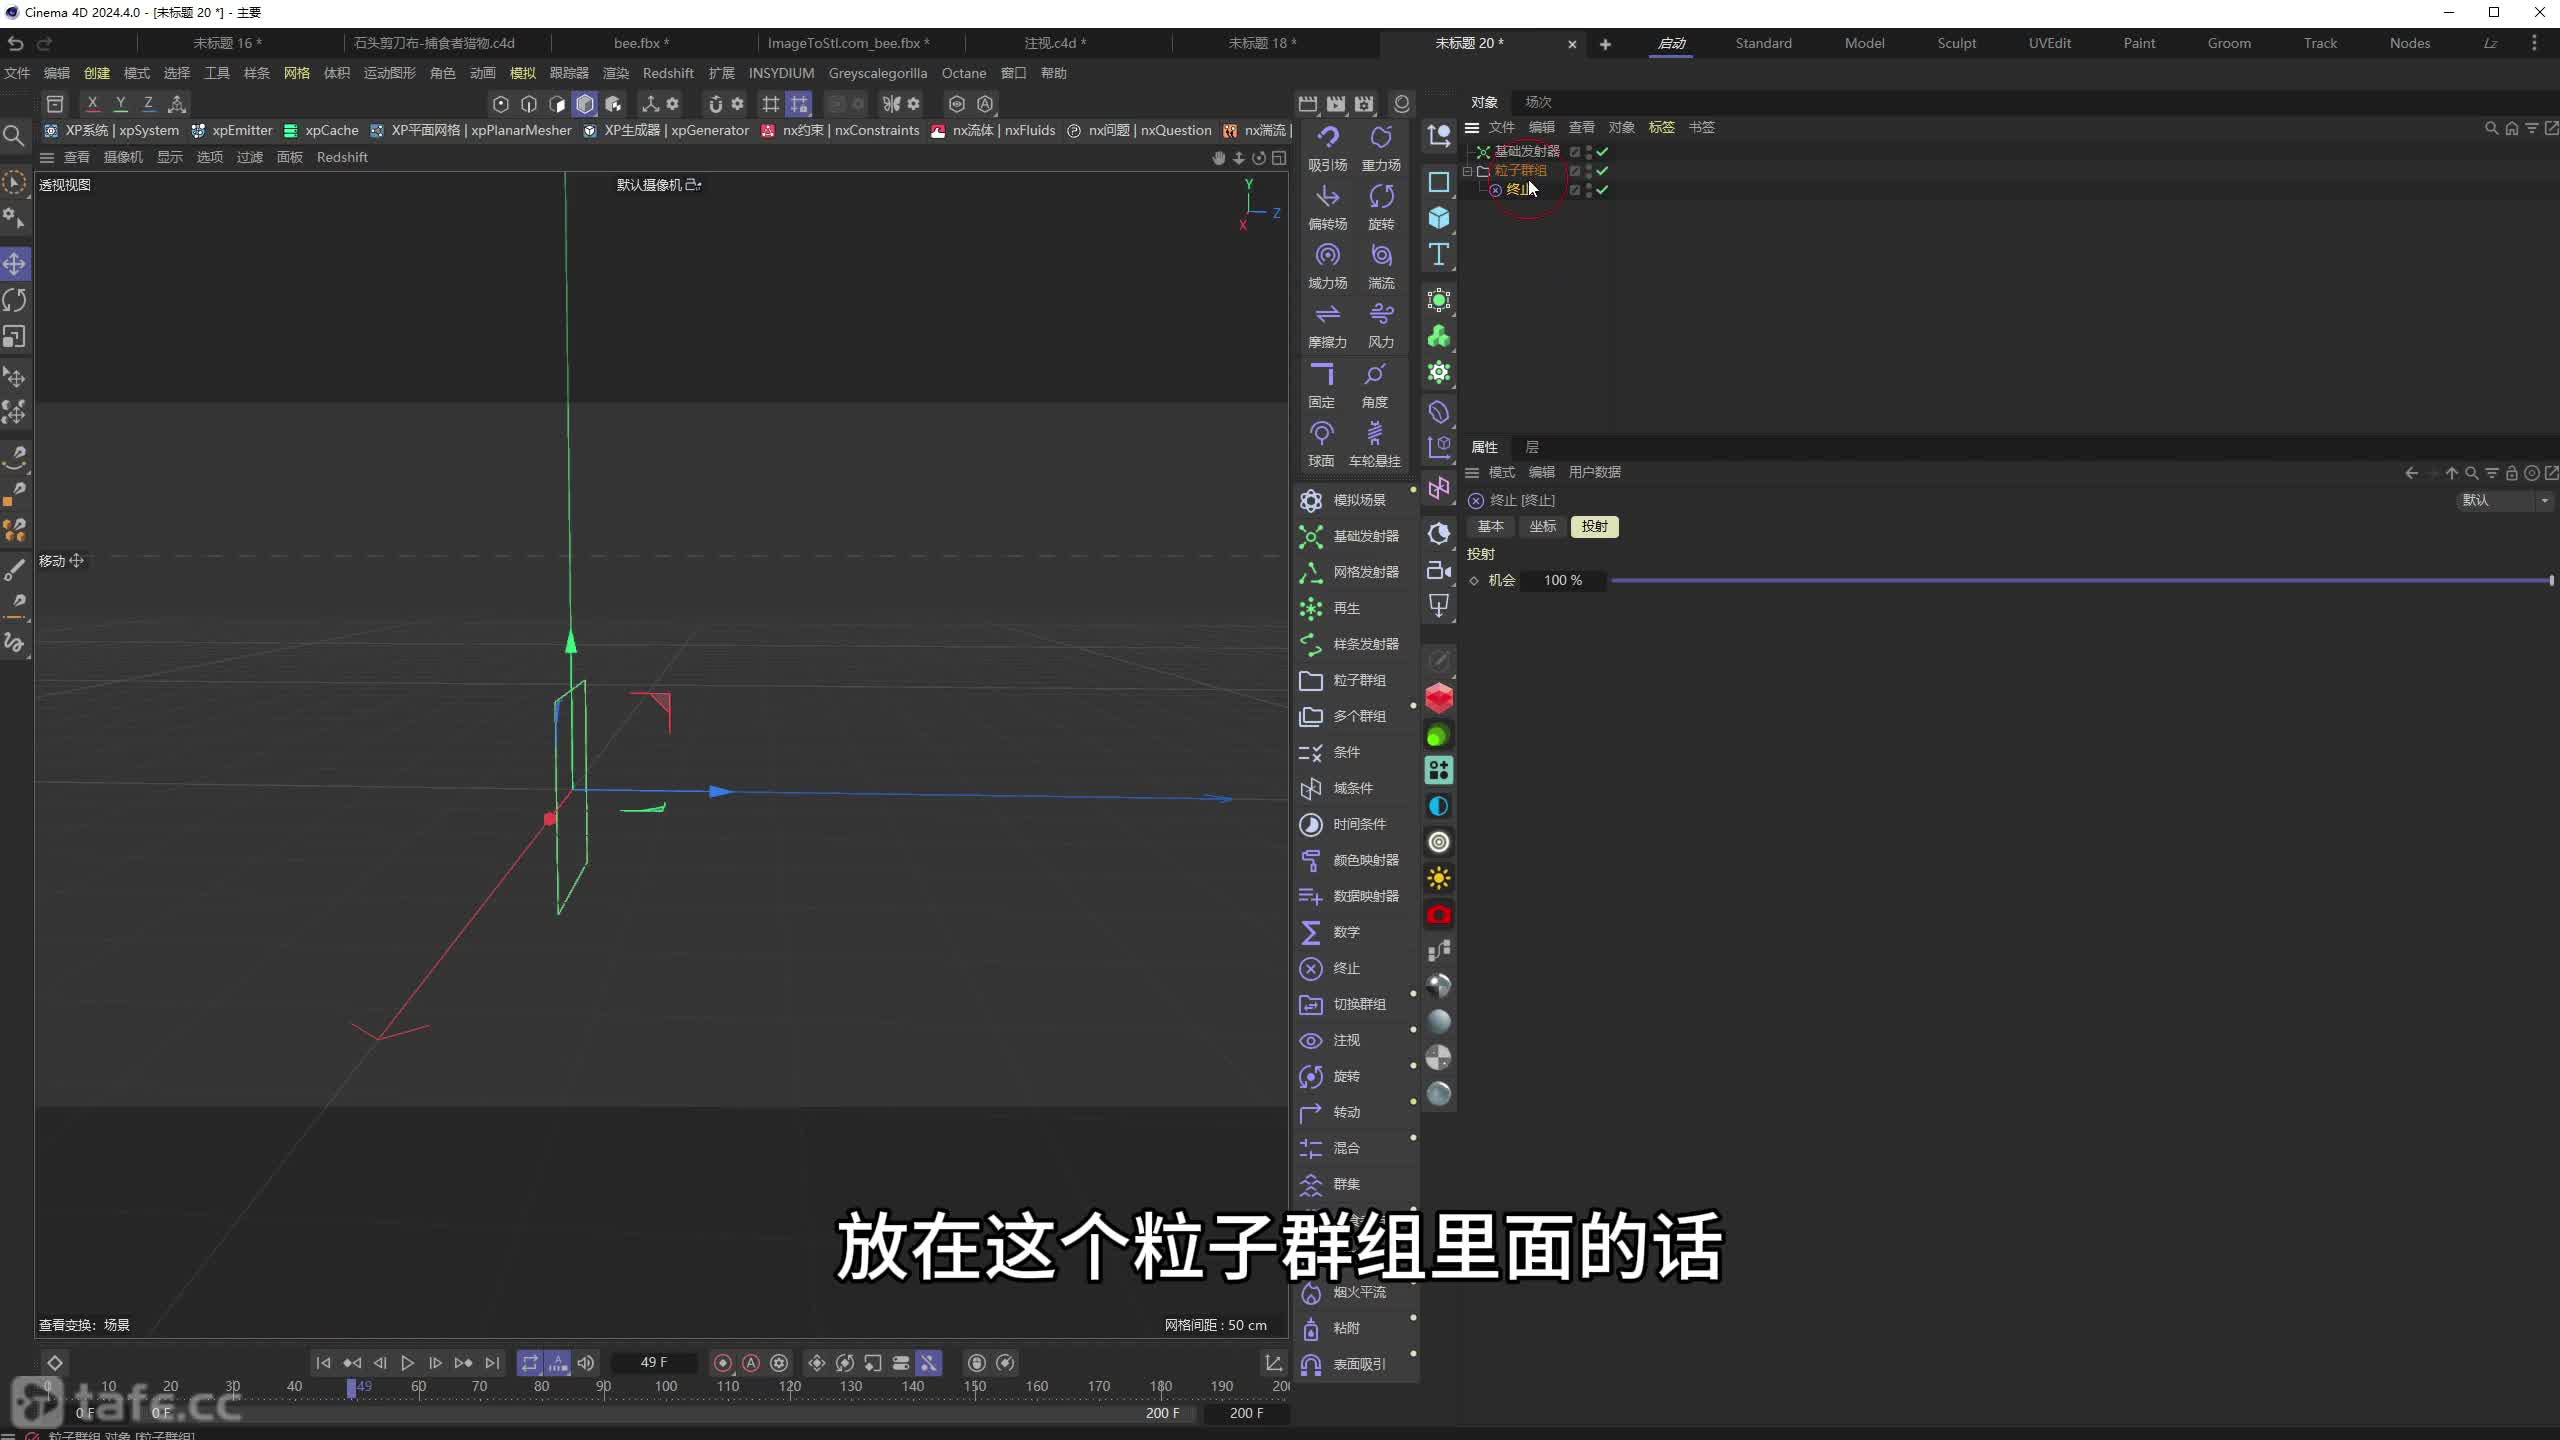Add the 偏转场 deflector force
2560x1440 pixels.
[x=1327, y=207]
